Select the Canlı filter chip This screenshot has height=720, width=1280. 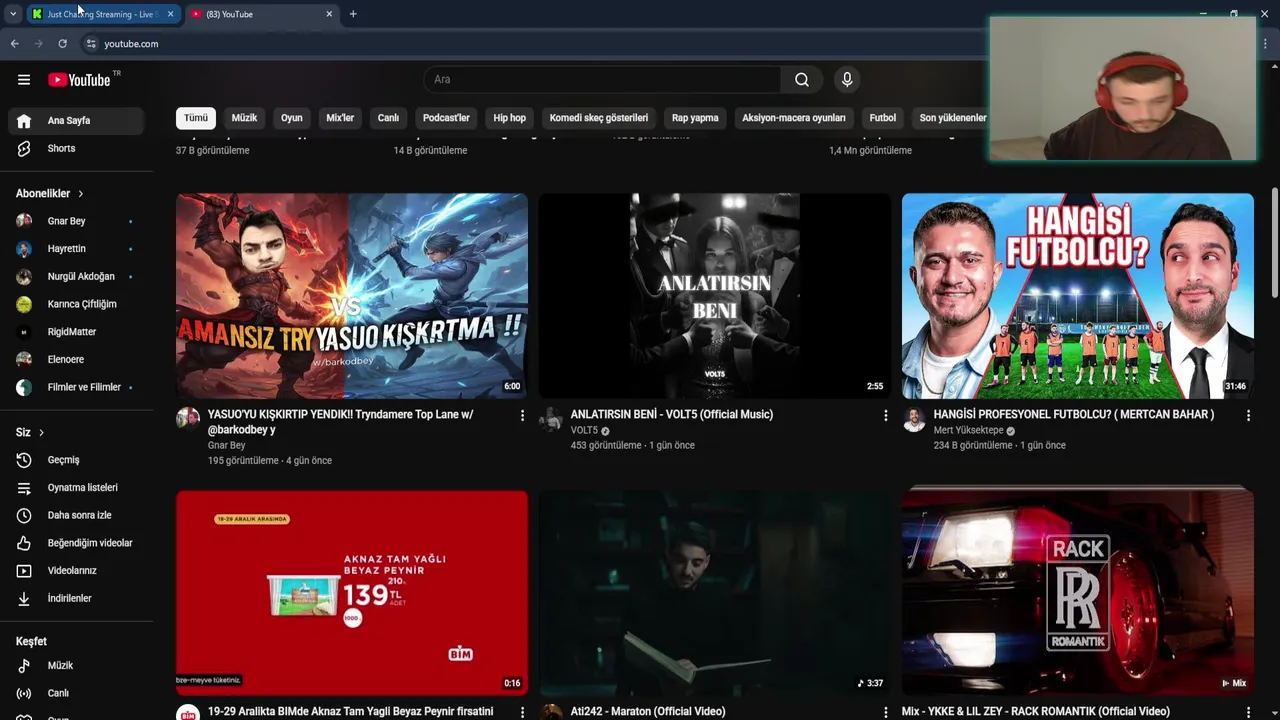point(388,118)
